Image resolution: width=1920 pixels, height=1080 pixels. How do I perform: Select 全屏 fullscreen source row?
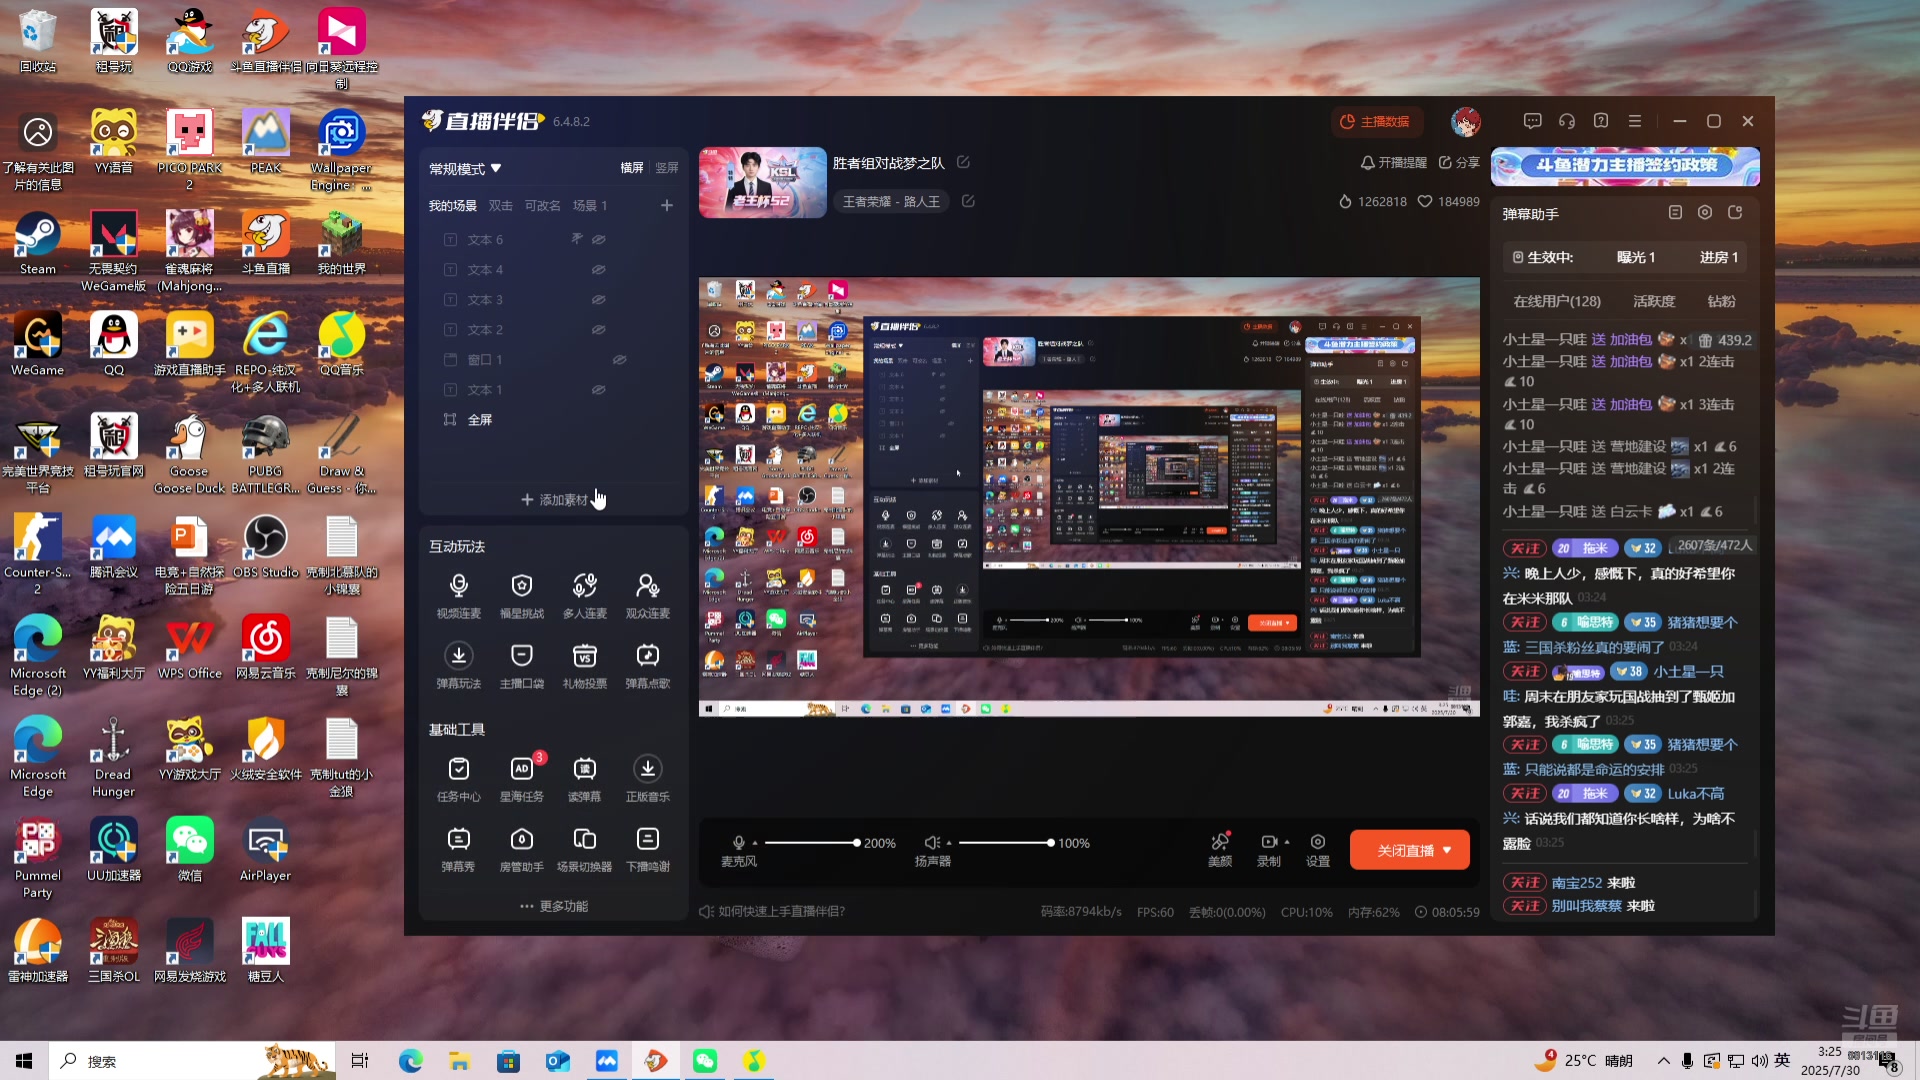[x=554, y=420]
